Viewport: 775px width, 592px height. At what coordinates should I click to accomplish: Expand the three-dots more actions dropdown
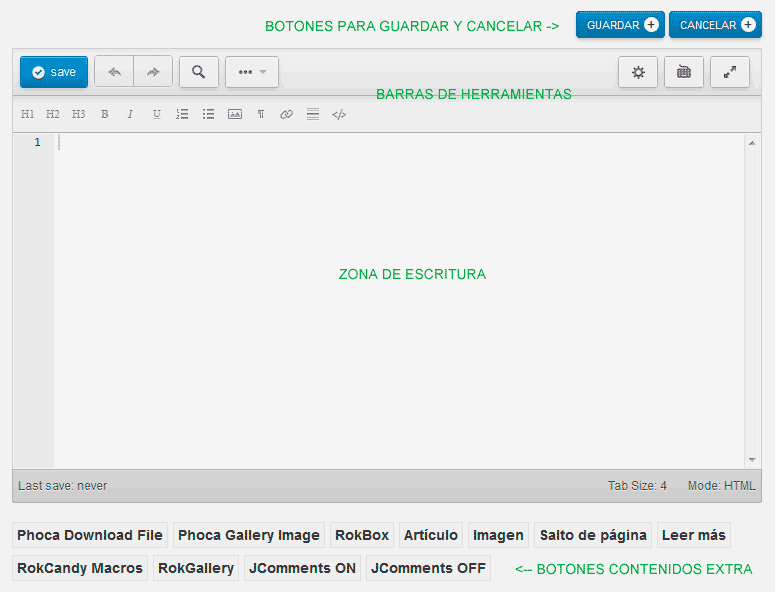(252, 72)
